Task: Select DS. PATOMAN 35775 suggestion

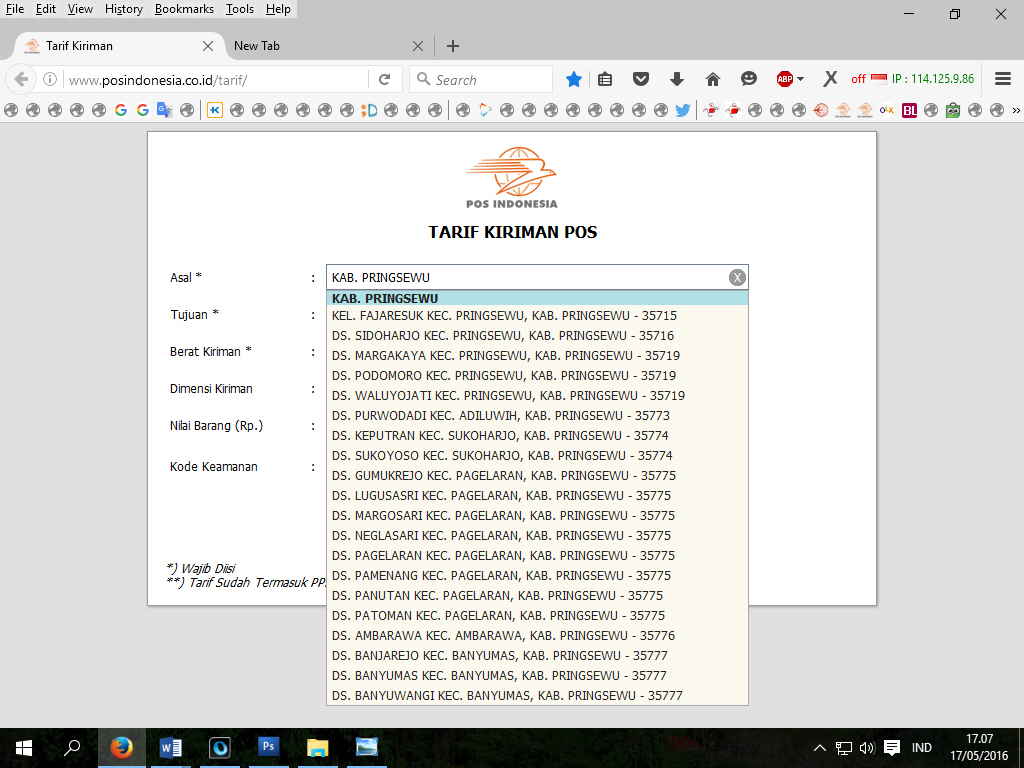Action: 537,615
